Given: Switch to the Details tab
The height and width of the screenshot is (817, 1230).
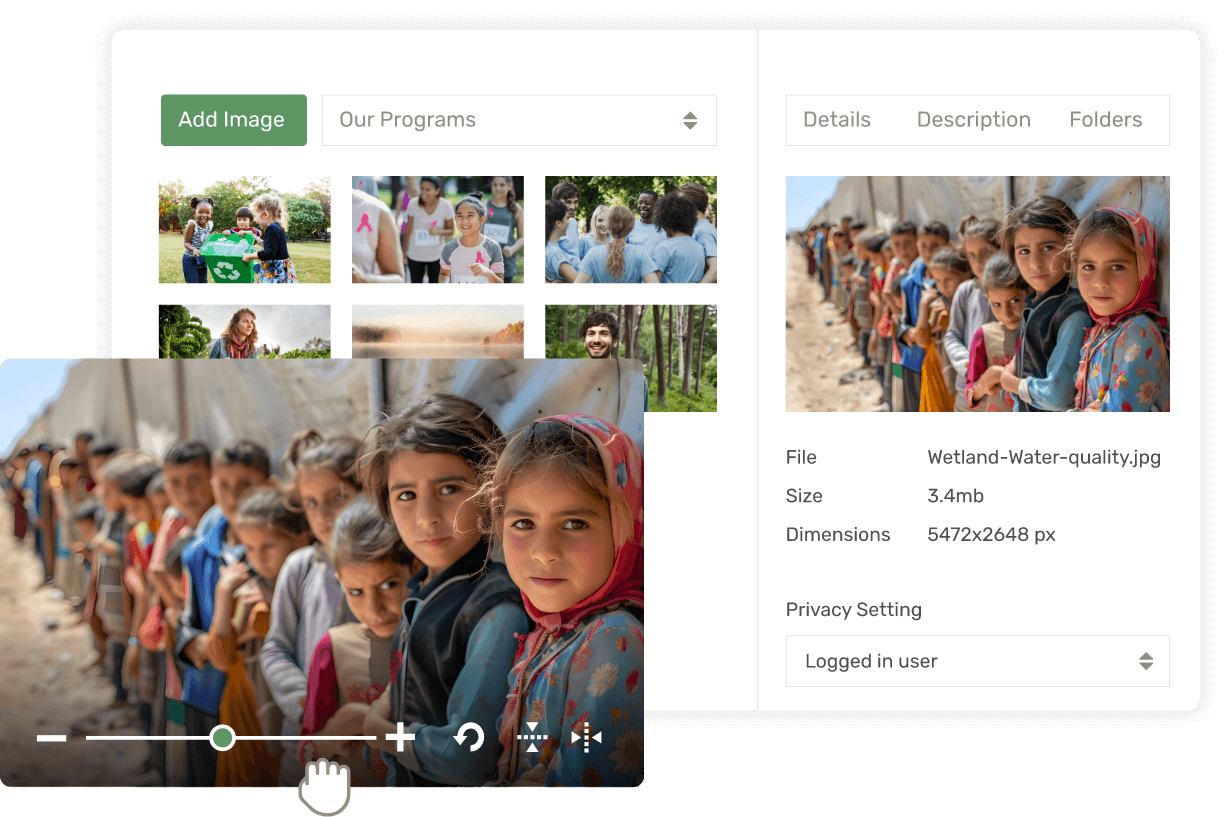Looking at the screenshot, I should point(837,120).
